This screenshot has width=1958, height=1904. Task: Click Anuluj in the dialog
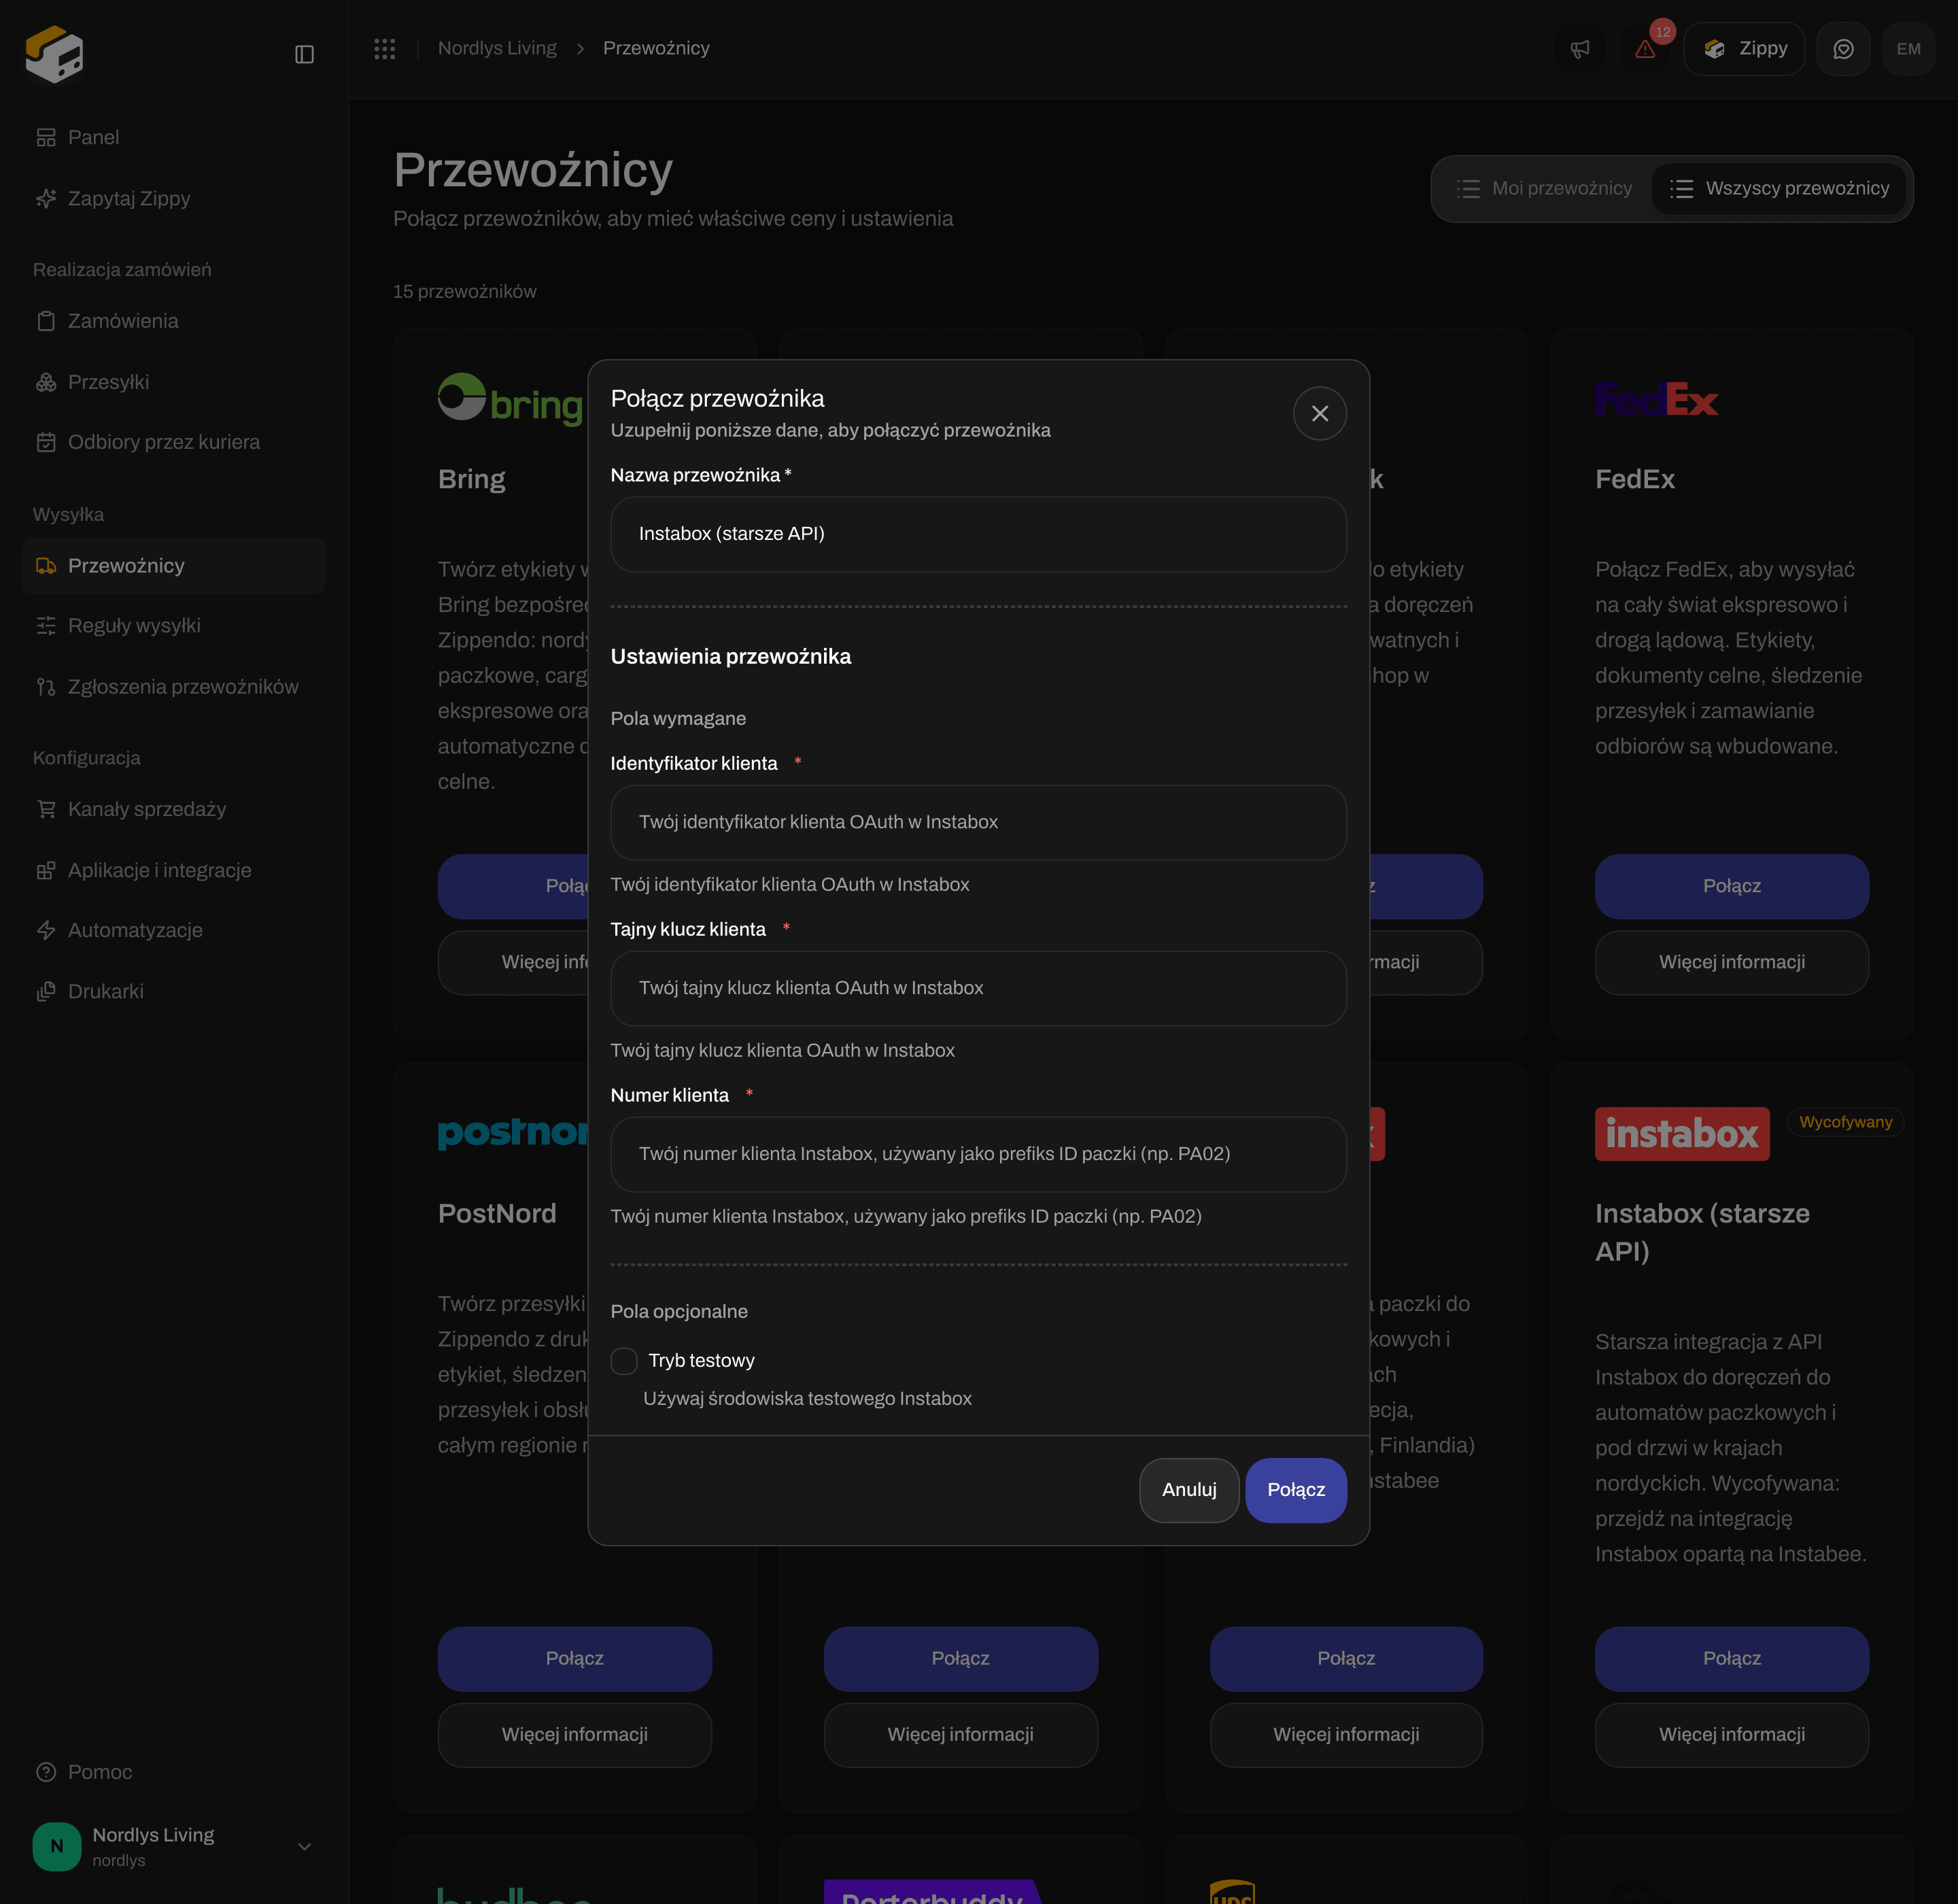1189,1490
